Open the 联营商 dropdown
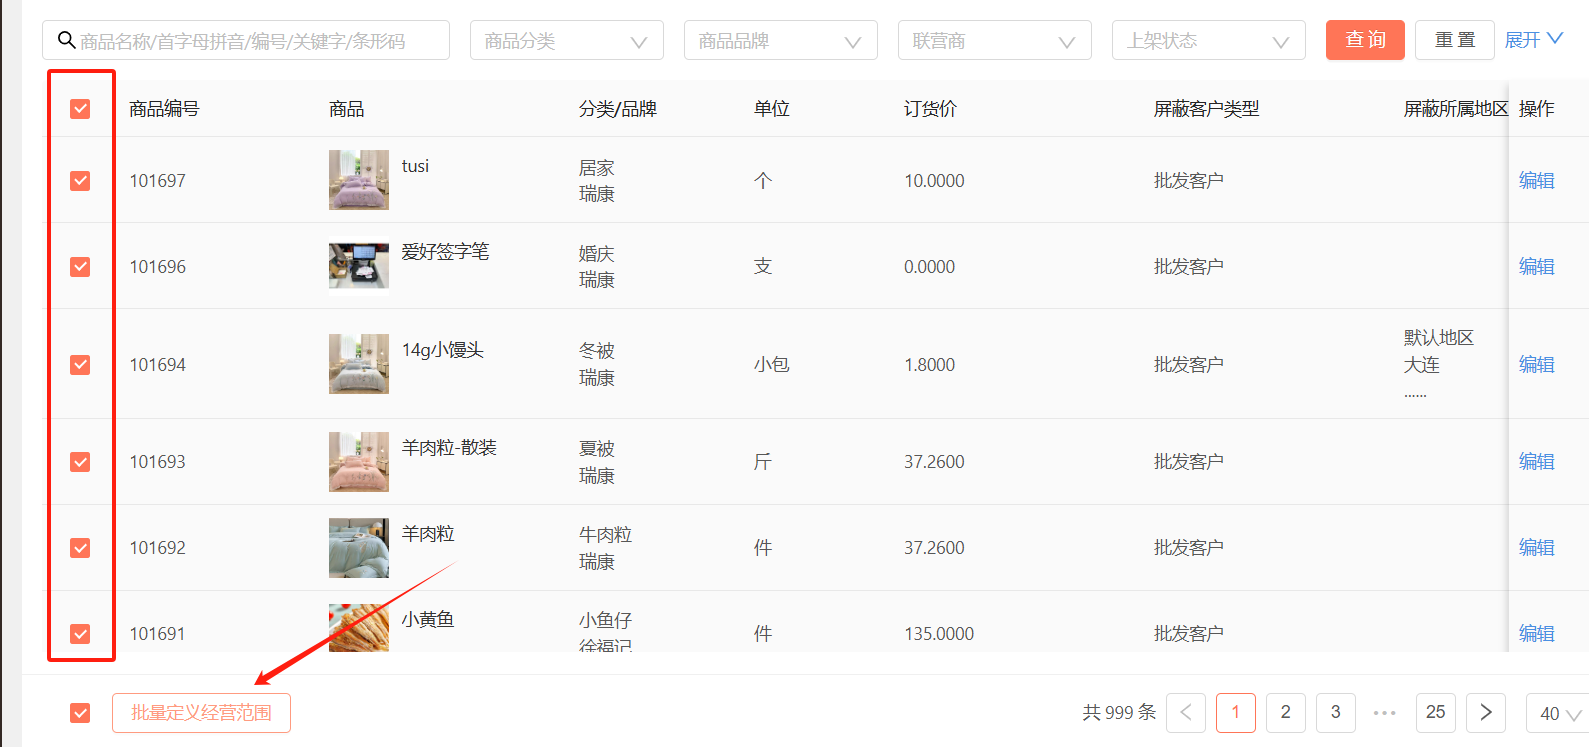The width and height of the screenshot is (1589, 747). coord(995,40)
